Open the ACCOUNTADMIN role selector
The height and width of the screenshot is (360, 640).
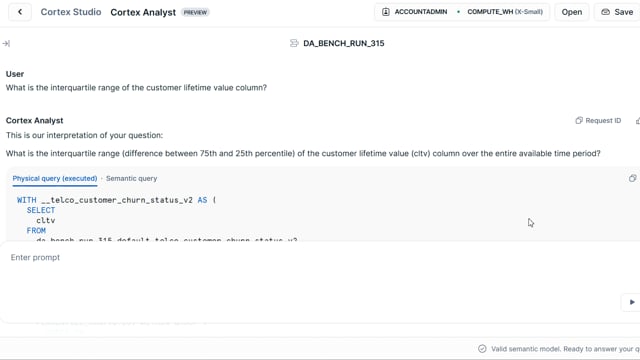coord(415,12)
